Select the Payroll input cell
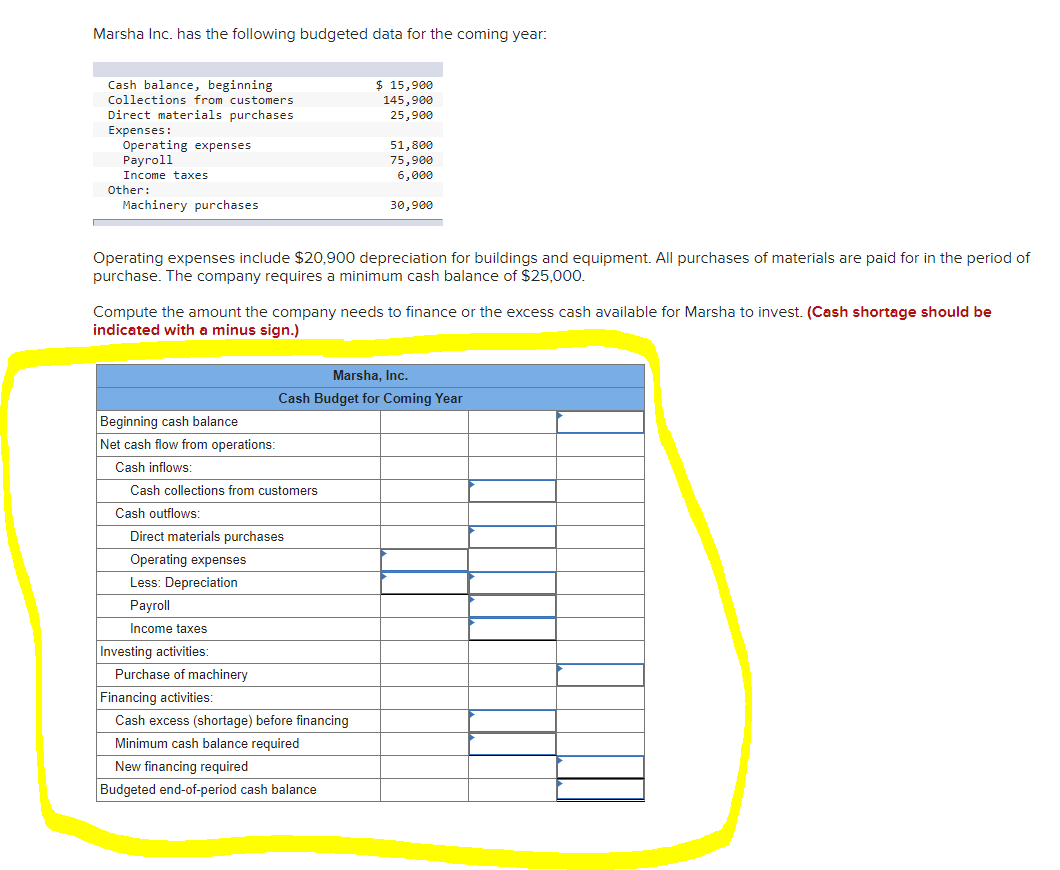This screenshot has height=870, width=1060. coord(512,605)
